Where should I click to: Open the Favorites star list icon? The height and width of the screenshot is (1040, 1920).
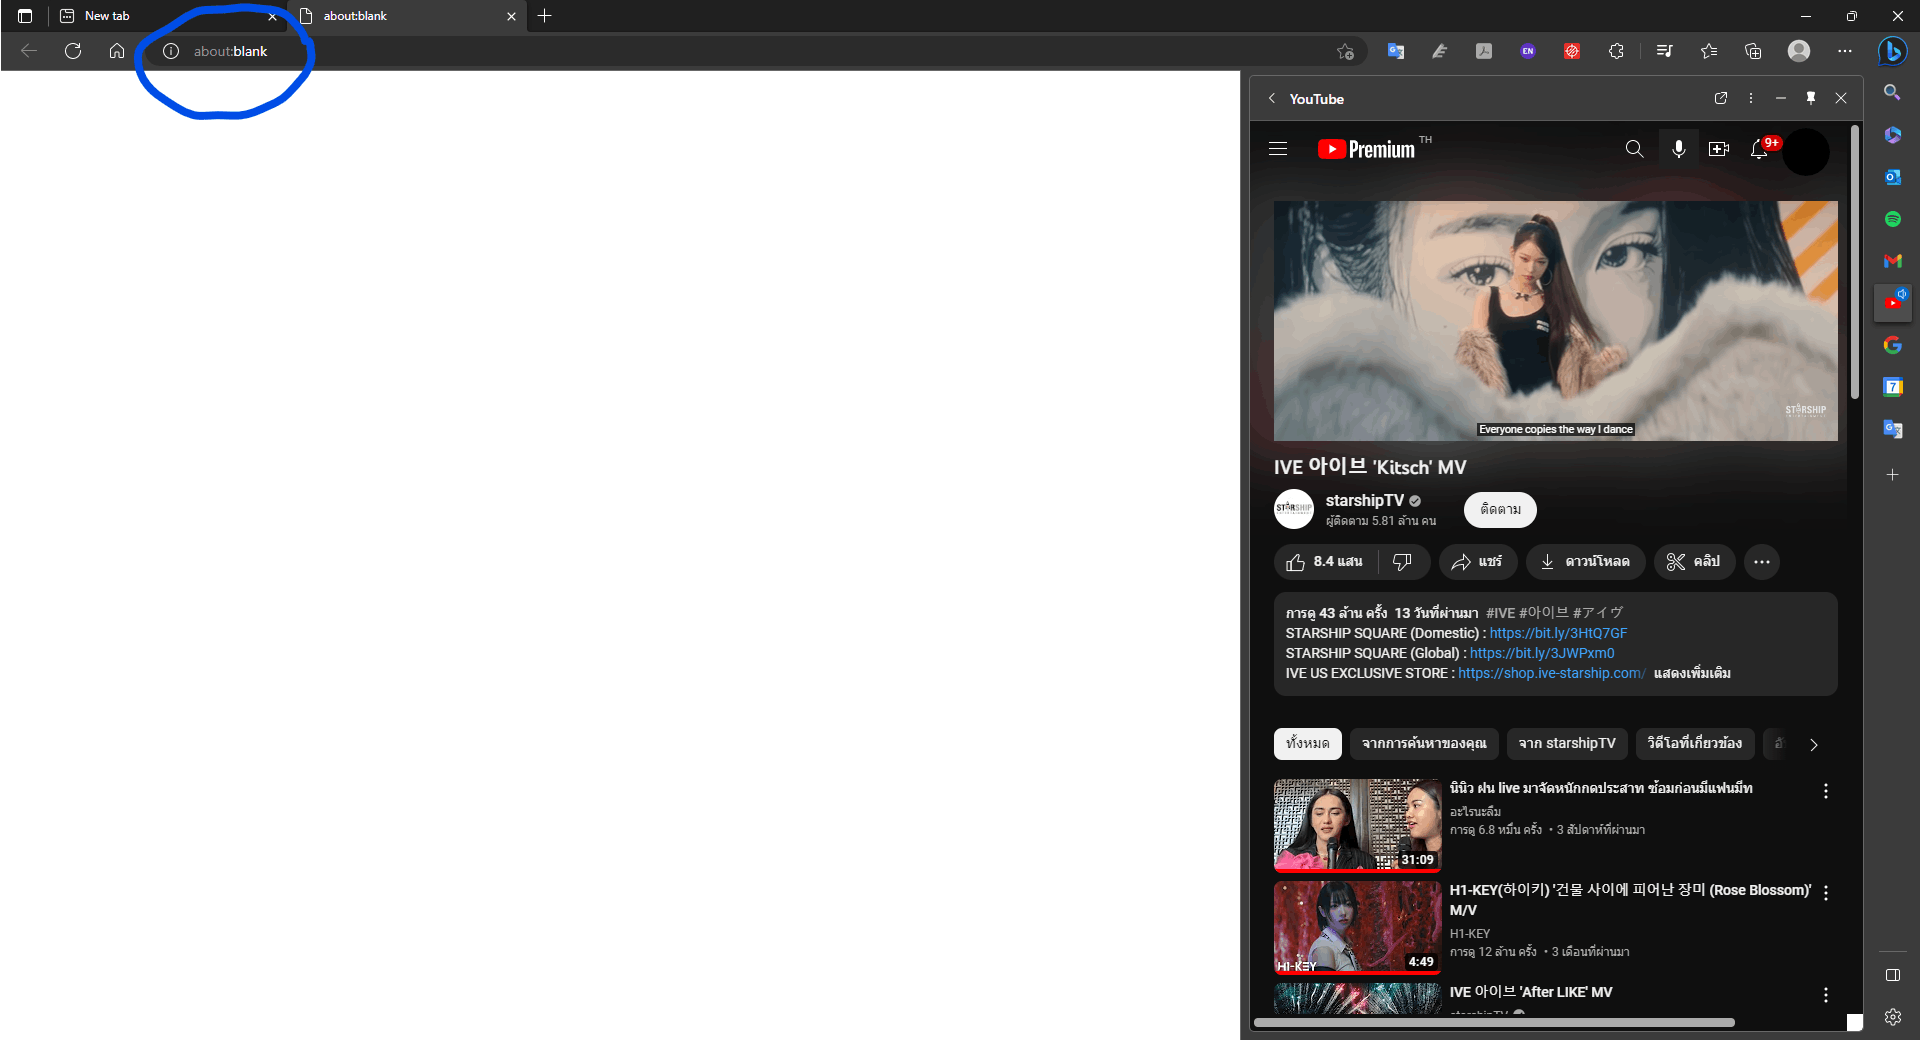[x=1709, y=51]
